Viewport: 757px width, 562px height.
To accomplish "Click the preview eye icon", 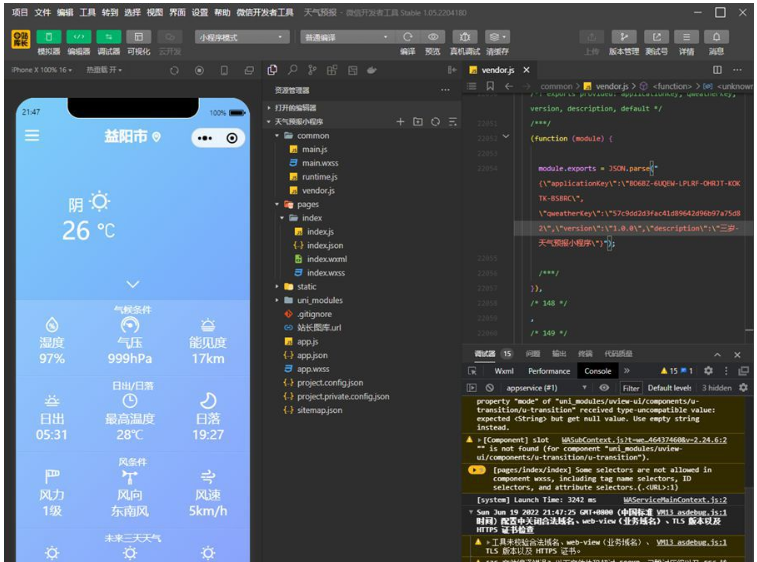I will point(433,37).
